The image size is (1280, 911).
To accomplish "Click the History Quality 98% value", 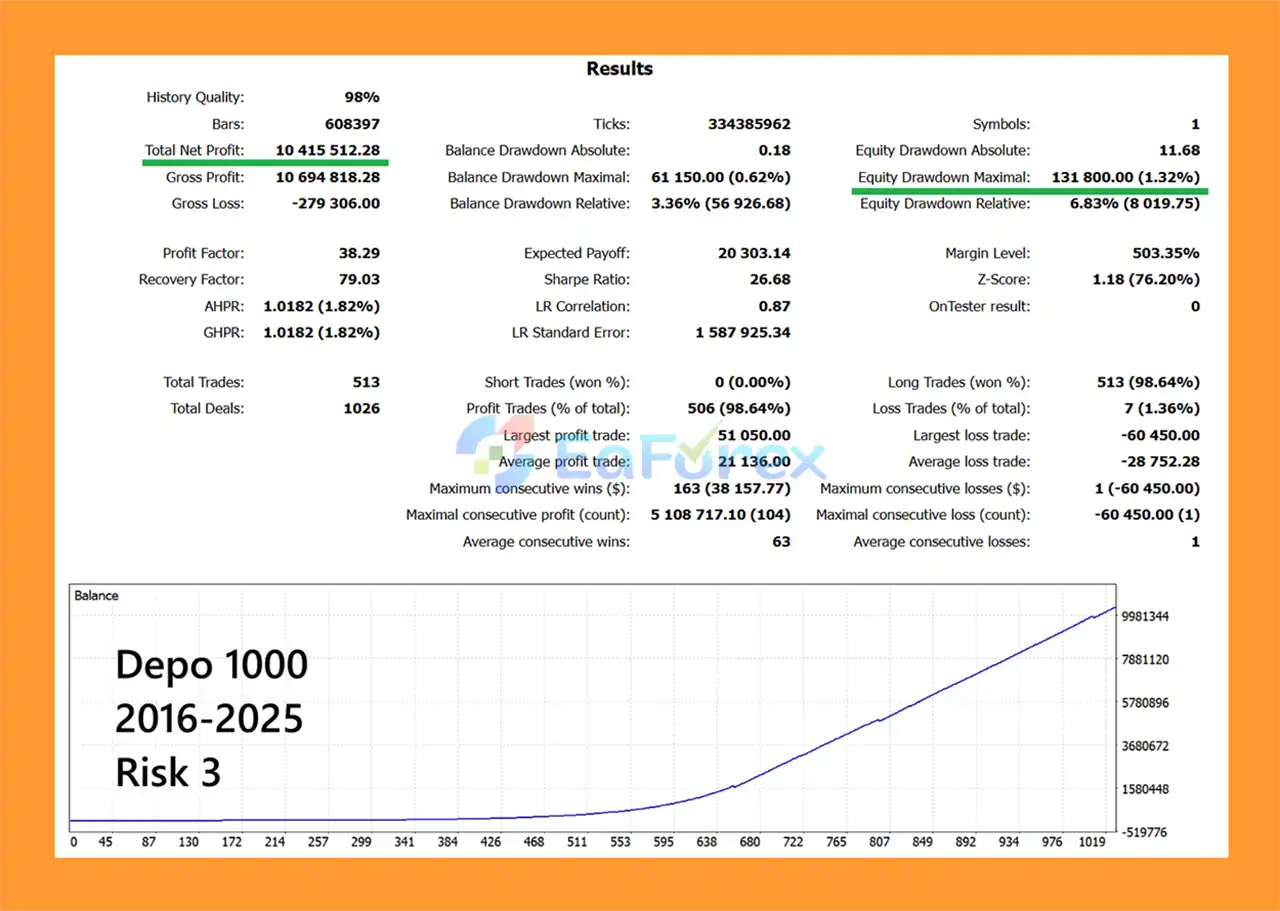I will [361, 98].
